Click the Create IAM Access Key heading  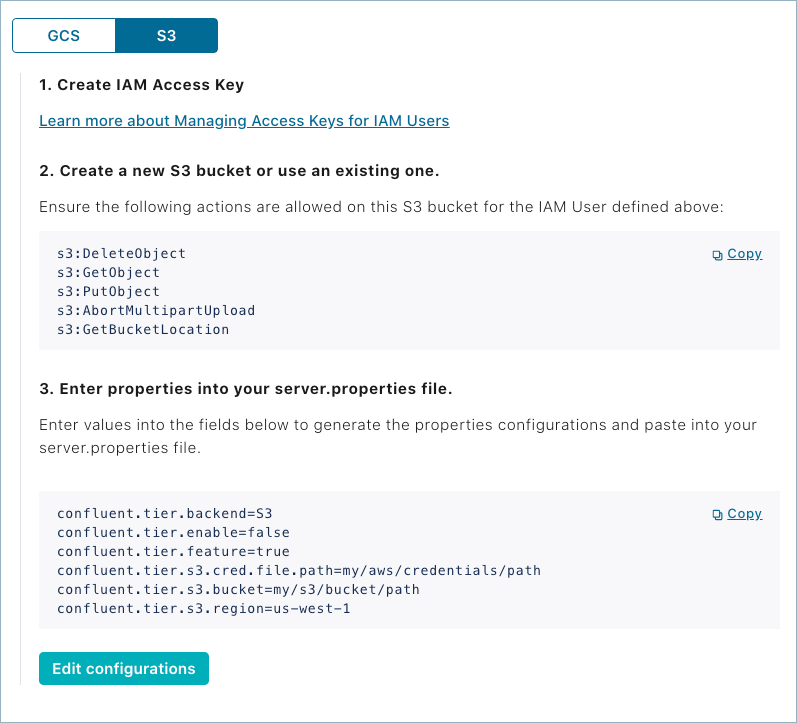(x=141, y=85)
